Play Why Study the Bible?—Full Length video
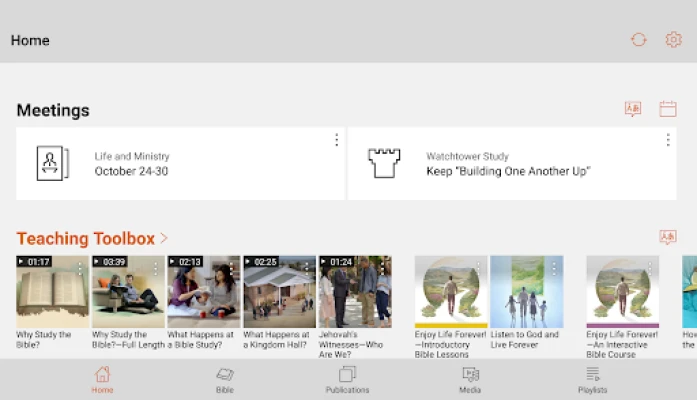The height and width of the screenshot is (400, 697). tap(128, 292)
